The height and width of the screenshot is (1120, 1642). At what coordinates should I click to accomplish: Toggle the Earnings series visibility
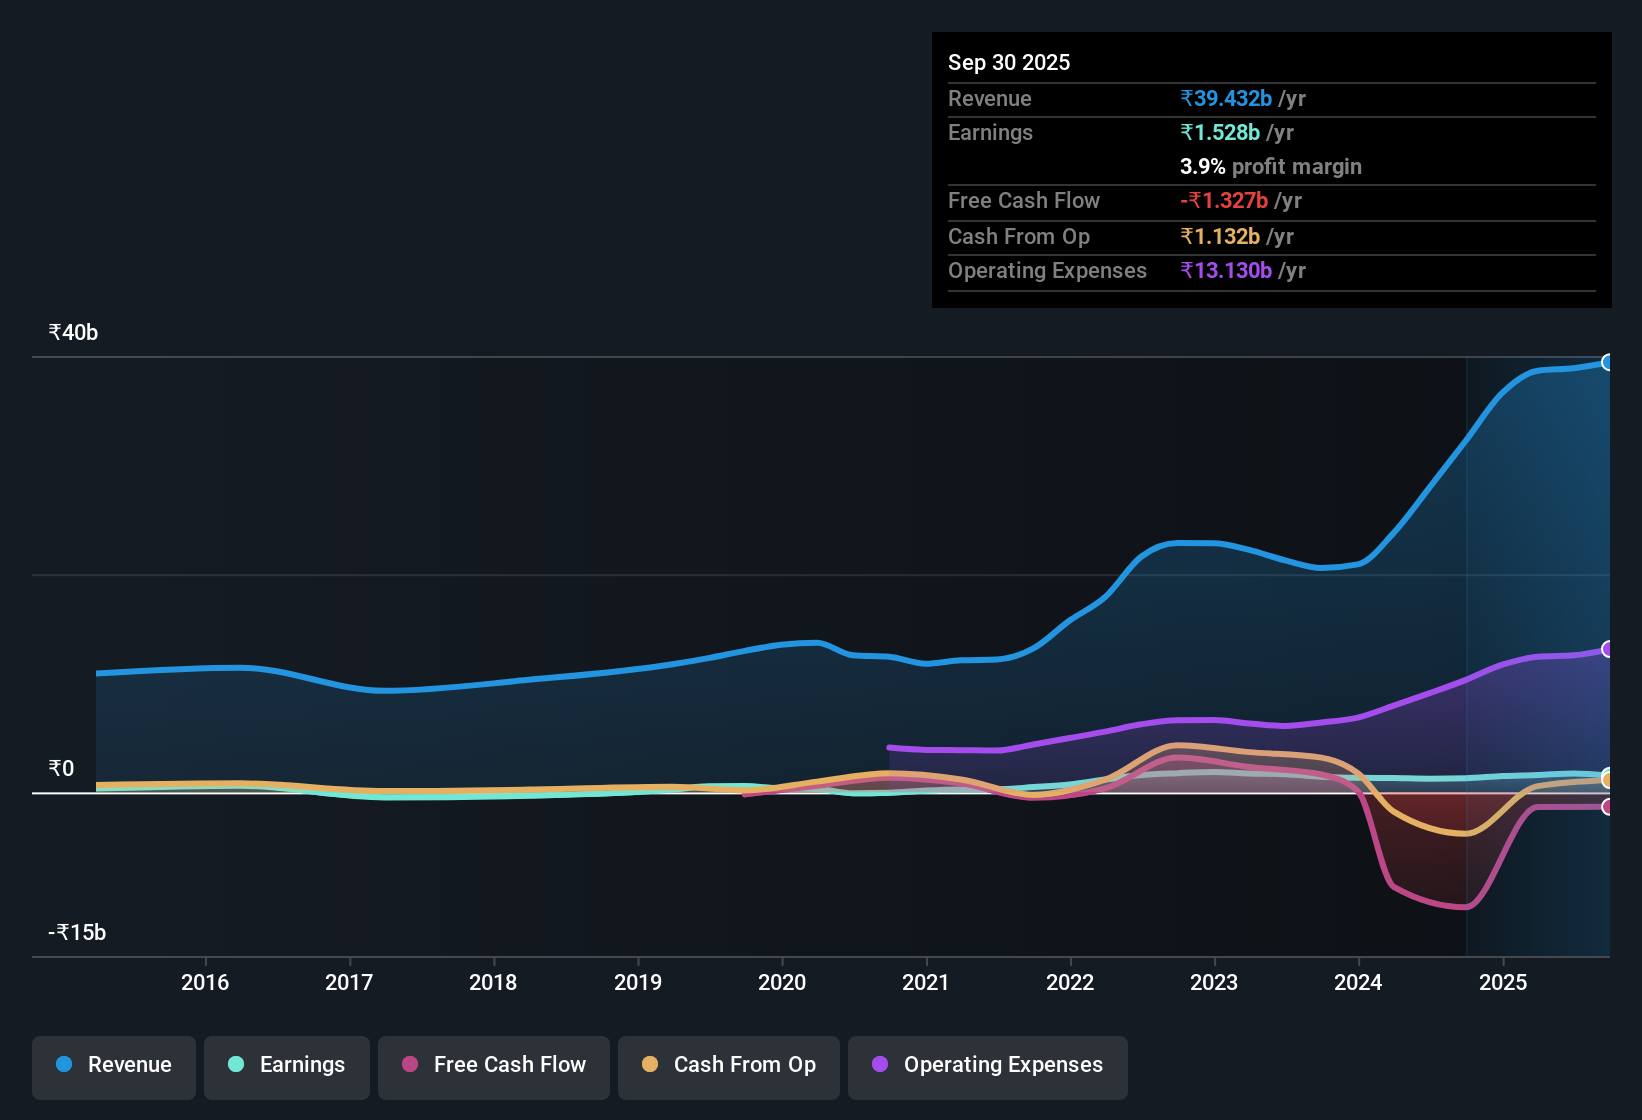coord(286,1065)
